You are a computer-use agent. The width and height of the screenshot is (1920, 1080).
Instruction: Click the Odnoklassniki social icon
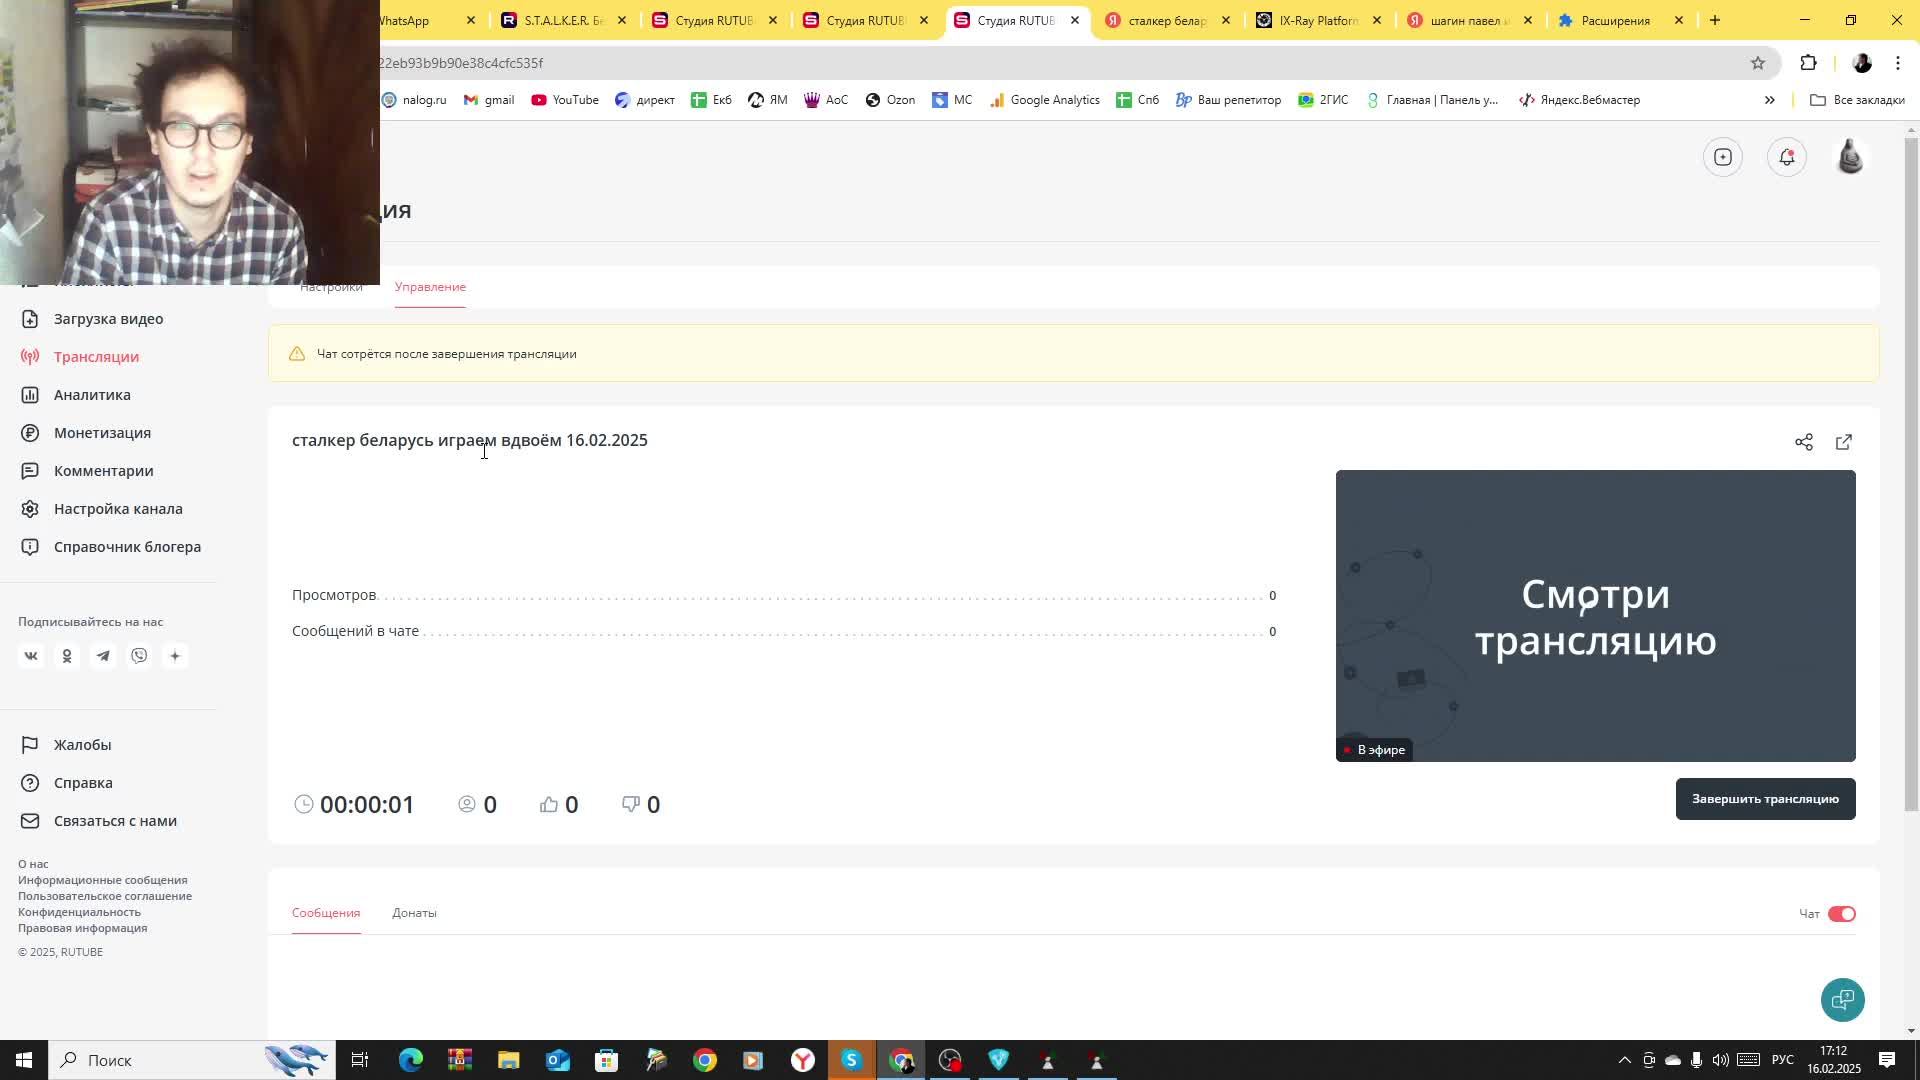pyautogui.click(x=67, y=656)
